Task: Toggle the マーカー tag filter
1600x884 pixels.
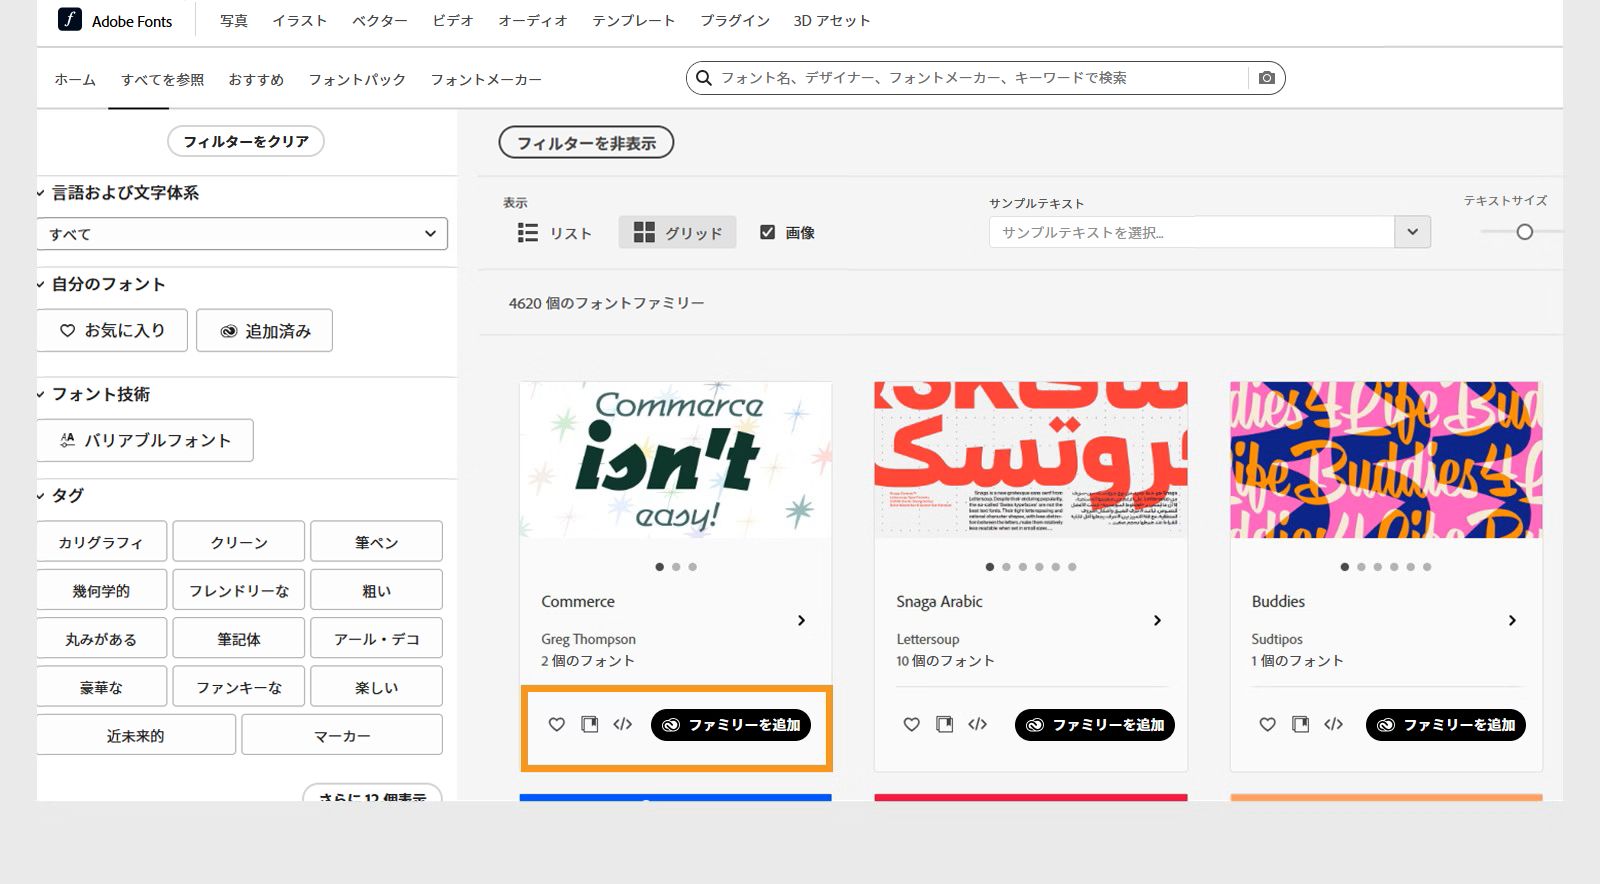Action: pos(342,735)
